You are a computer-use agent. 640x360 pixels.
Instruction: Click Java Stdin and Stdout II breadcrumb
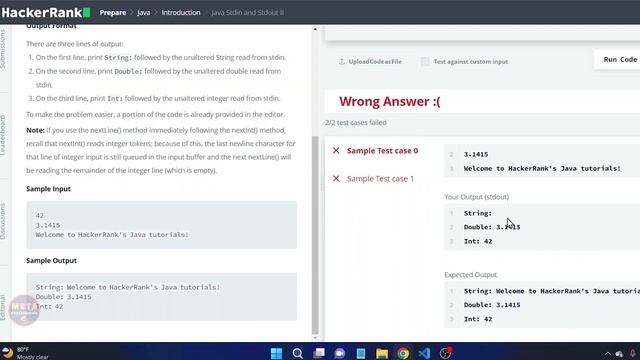click(247, 13)
